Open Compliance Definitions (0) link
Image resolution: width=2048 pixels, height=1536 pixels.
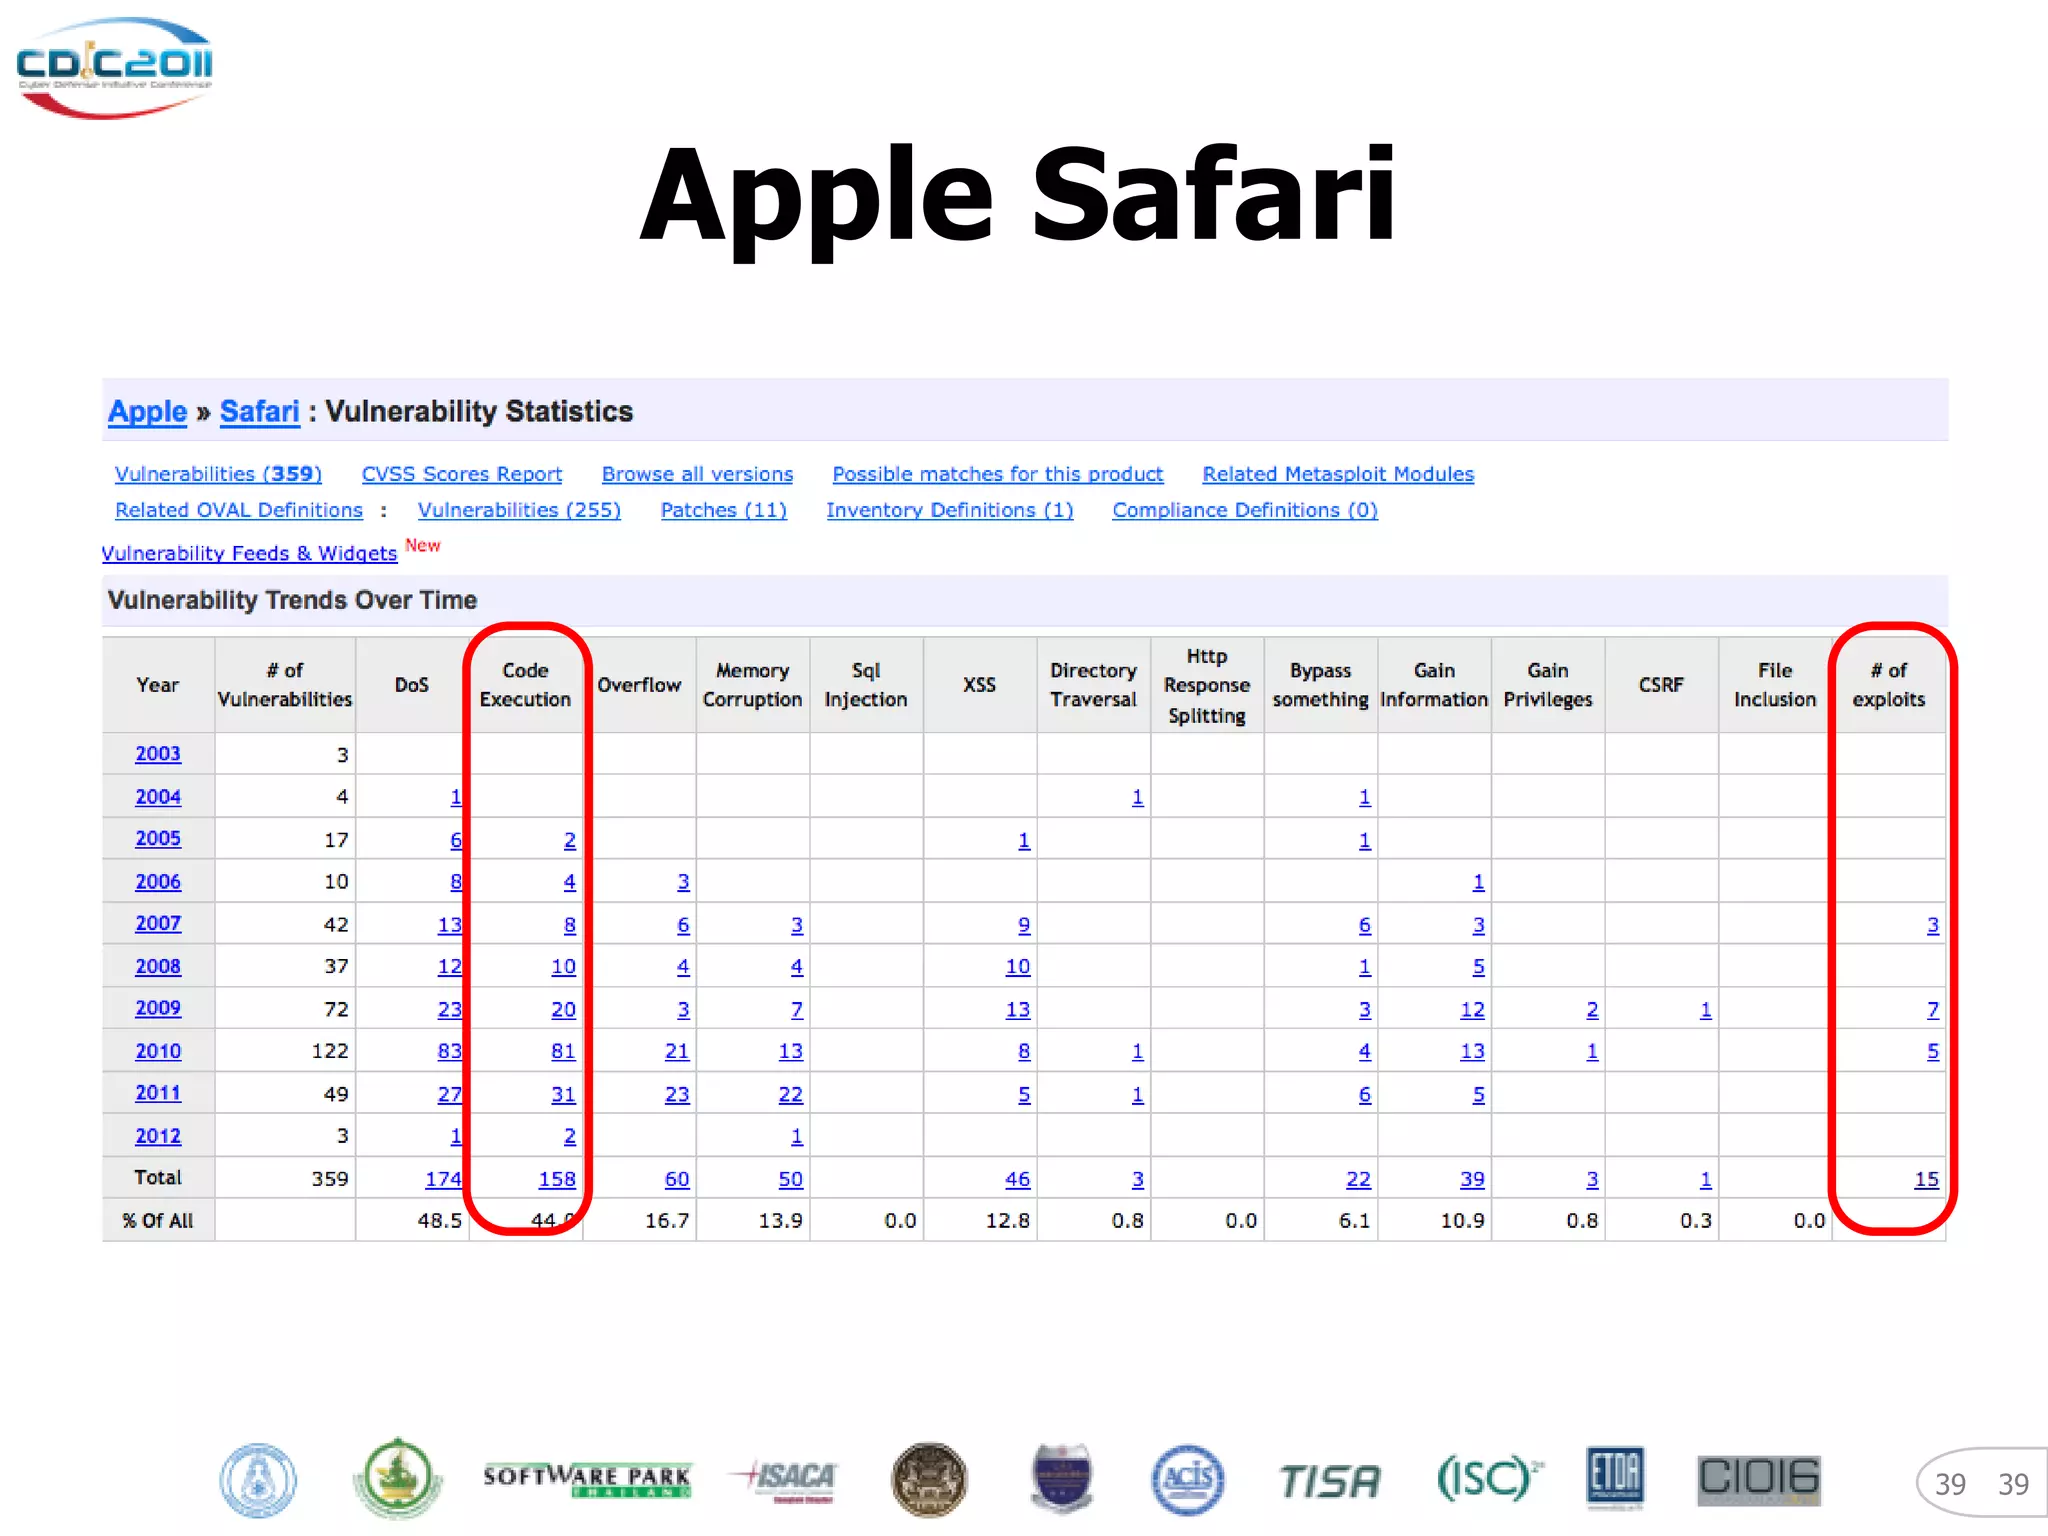[x=1245, y=510]
